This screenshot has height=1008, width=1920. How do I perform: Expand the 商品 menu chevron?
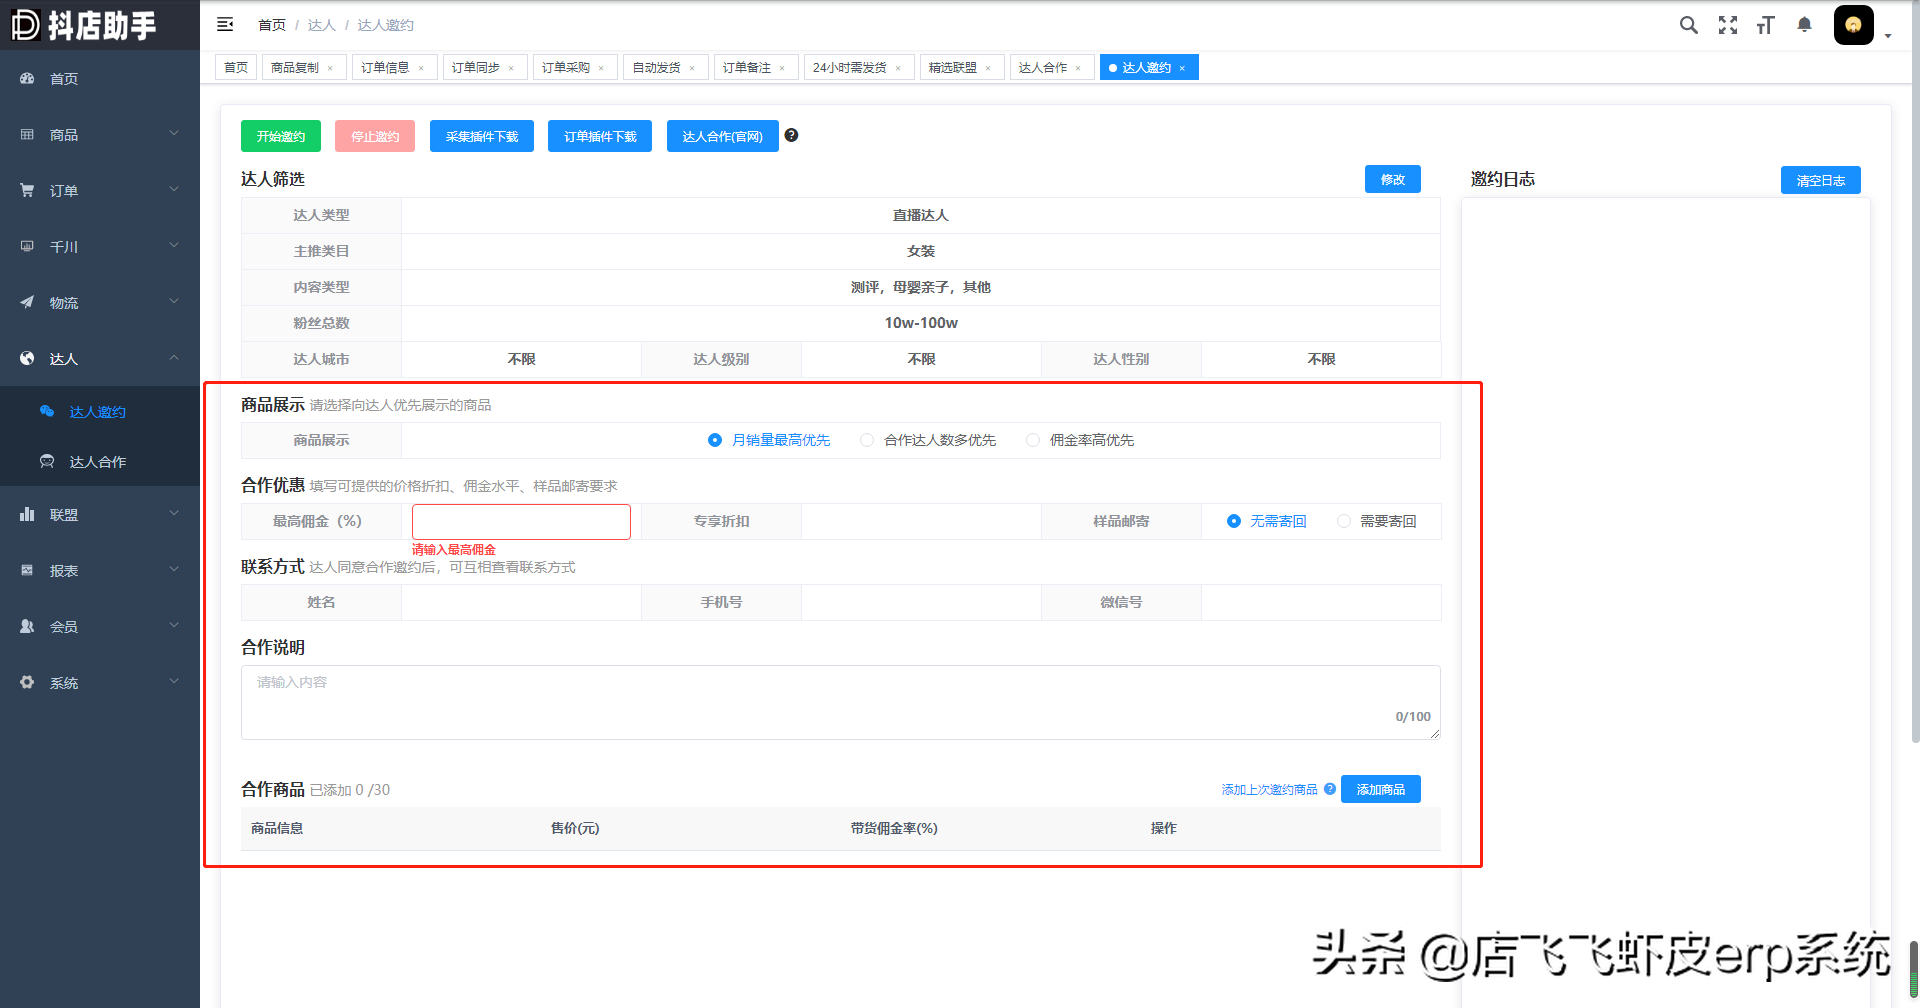point(174,133)
